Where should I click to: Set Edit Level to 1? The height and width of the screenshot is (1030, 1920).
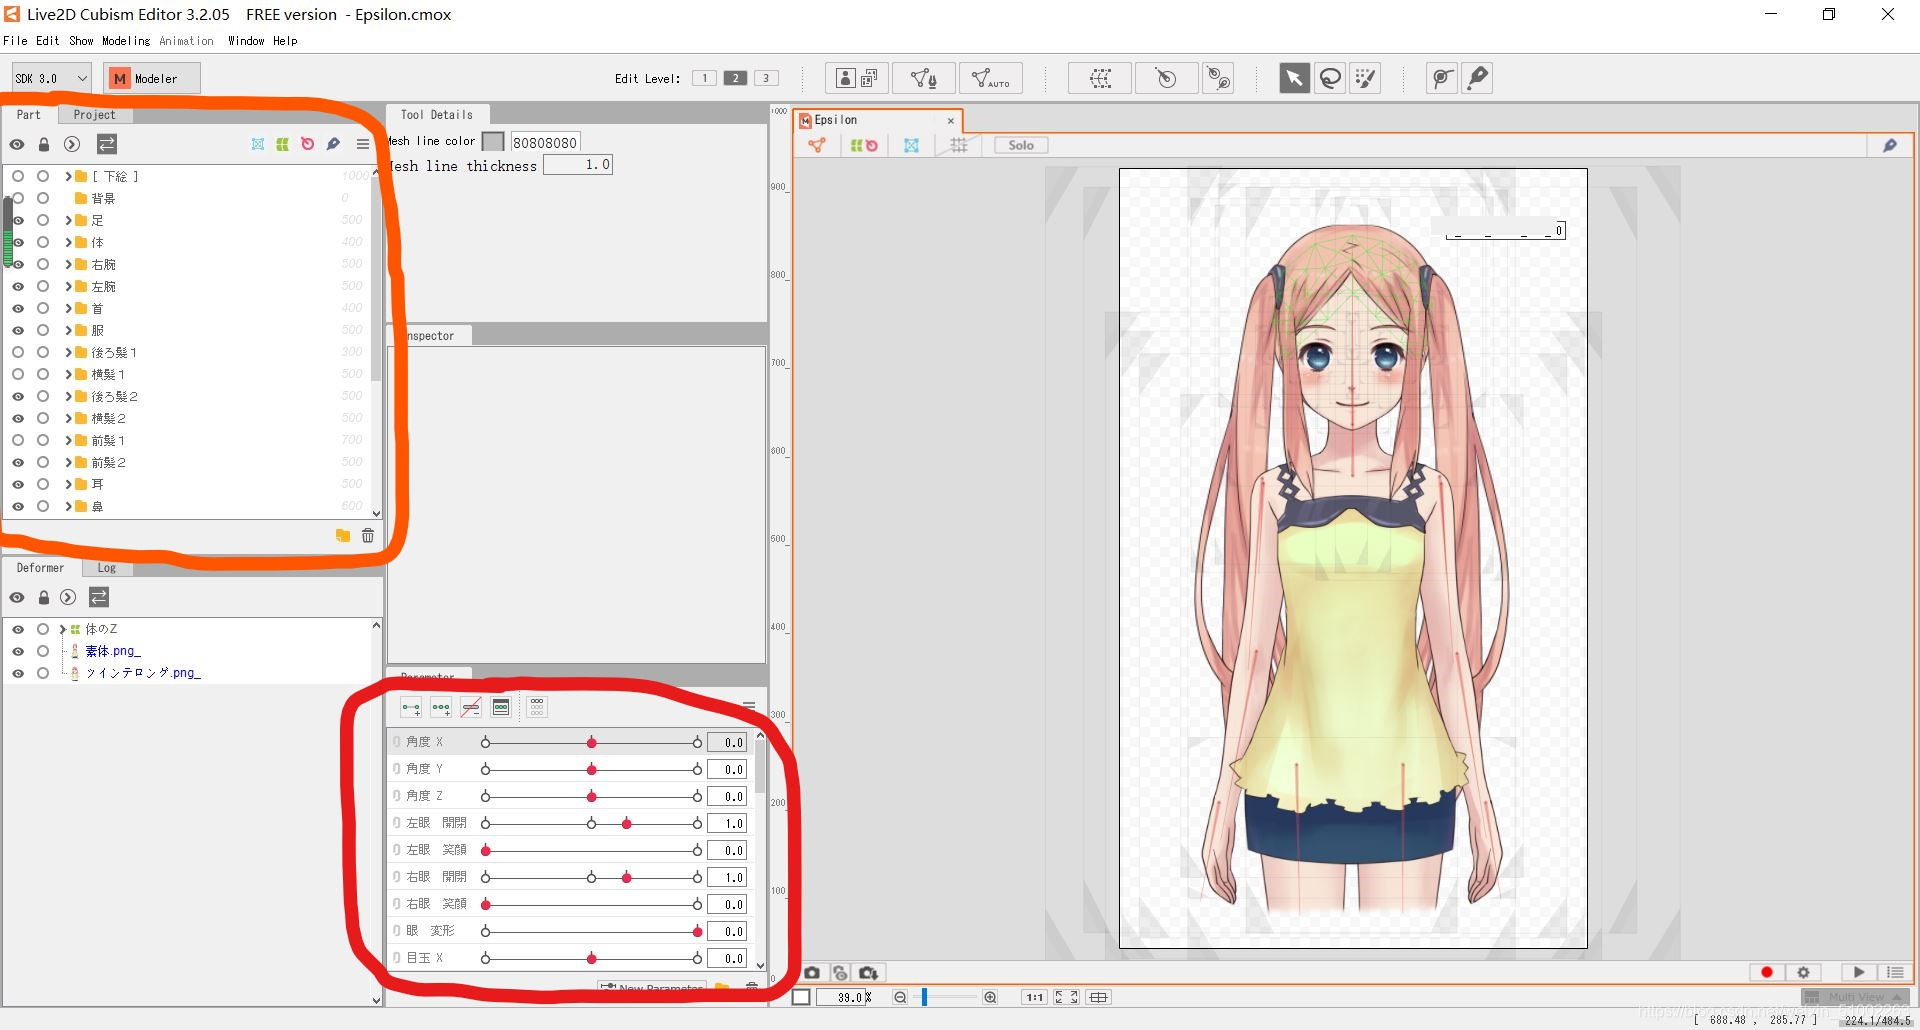pos(704,78)
